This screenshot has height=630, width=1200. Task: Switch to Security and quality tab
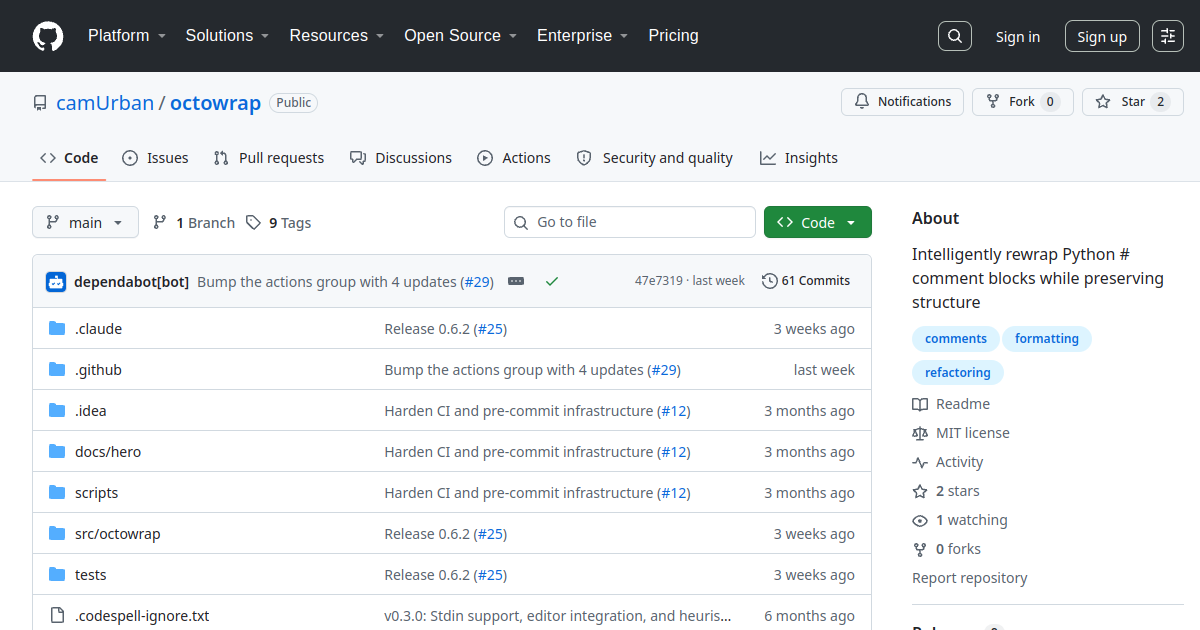tap(655, 158)
